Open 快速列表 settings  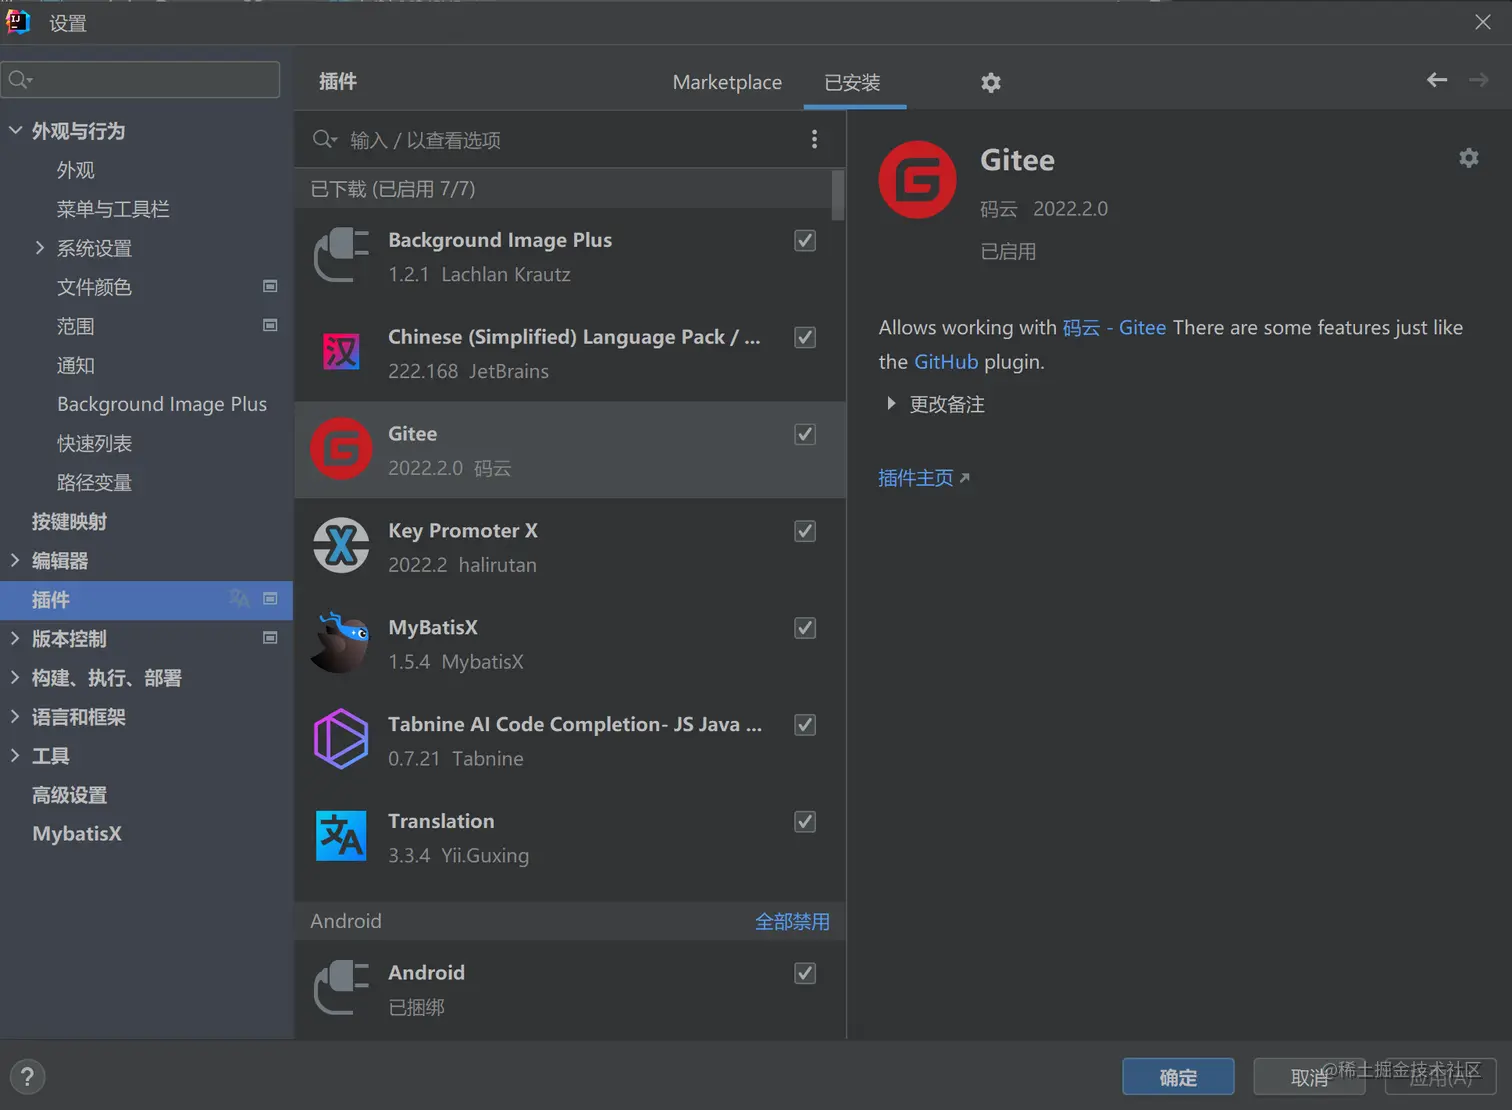click(94, 443)
